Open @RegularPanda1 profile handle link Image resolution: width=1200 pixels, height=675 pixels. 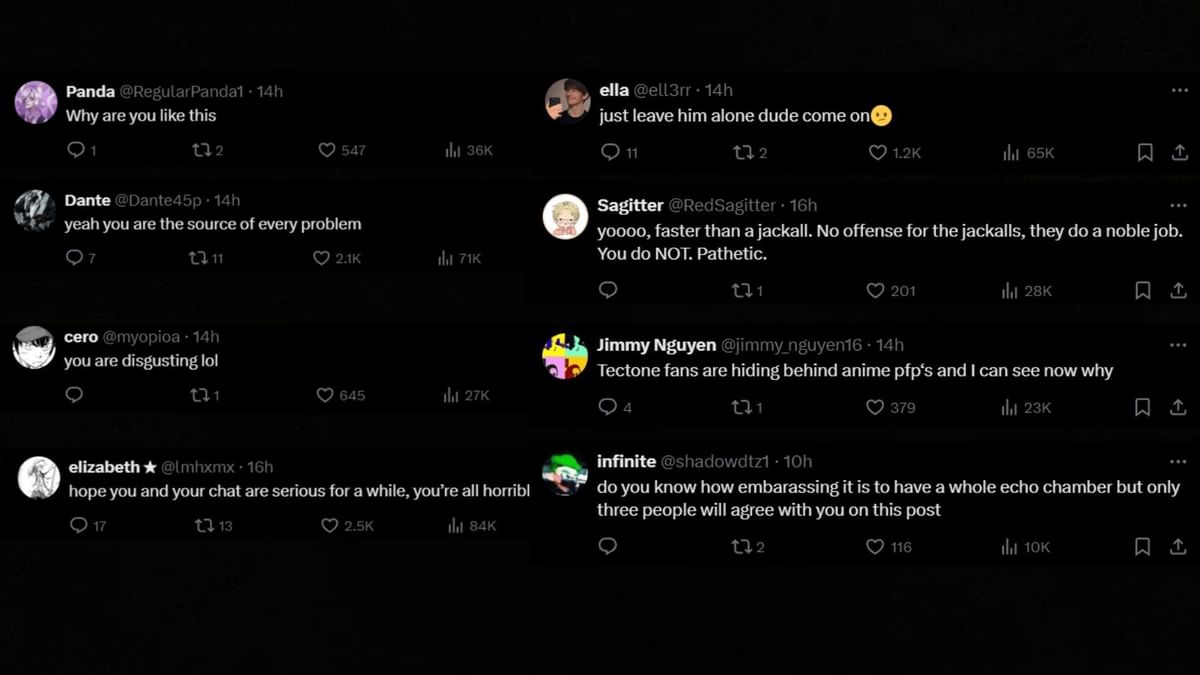(x=181, y=91)
